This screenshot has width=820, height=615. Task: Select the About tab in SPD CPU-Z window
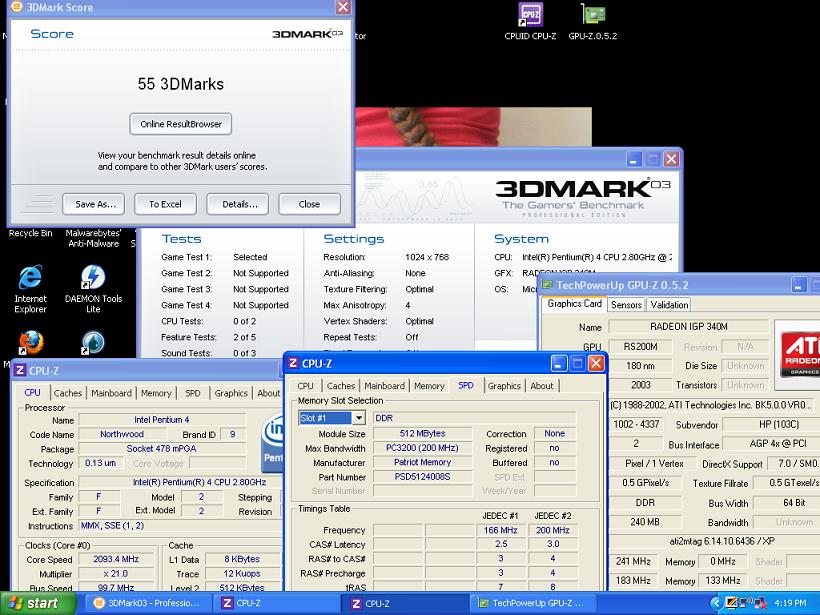pyautogui.click(x=542, y=385)
